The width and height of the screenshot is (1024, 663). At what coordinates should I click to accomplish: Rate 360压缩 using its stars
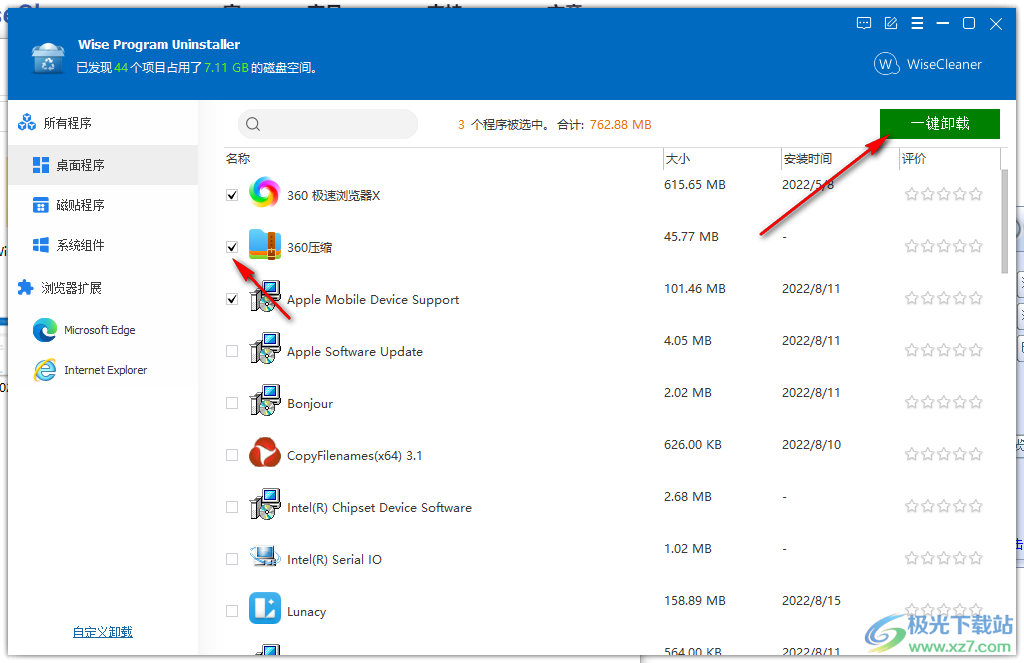(x=944, y=246)
